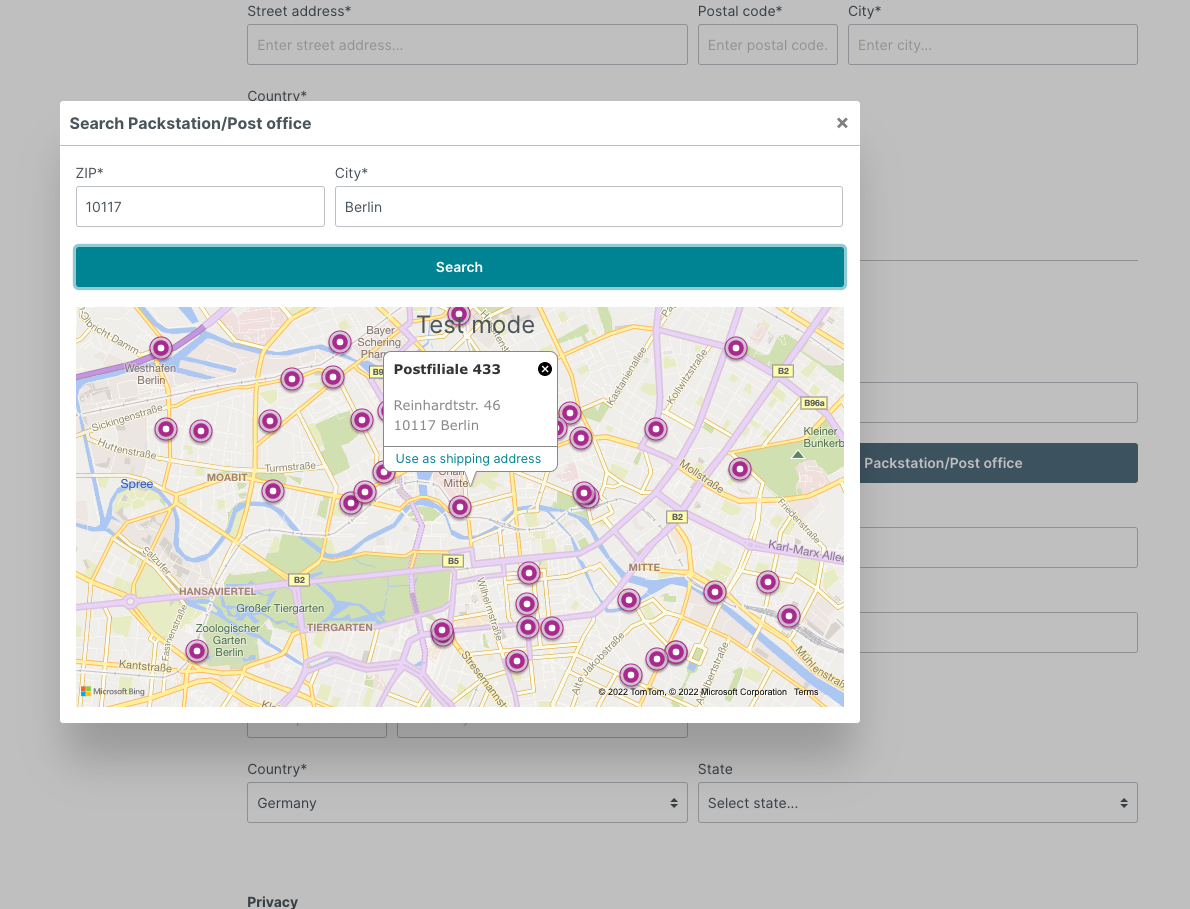Screen dimensions: 1190x909
Task: Open the Microsoft Bing logo on map
Action: pos(112,691)
